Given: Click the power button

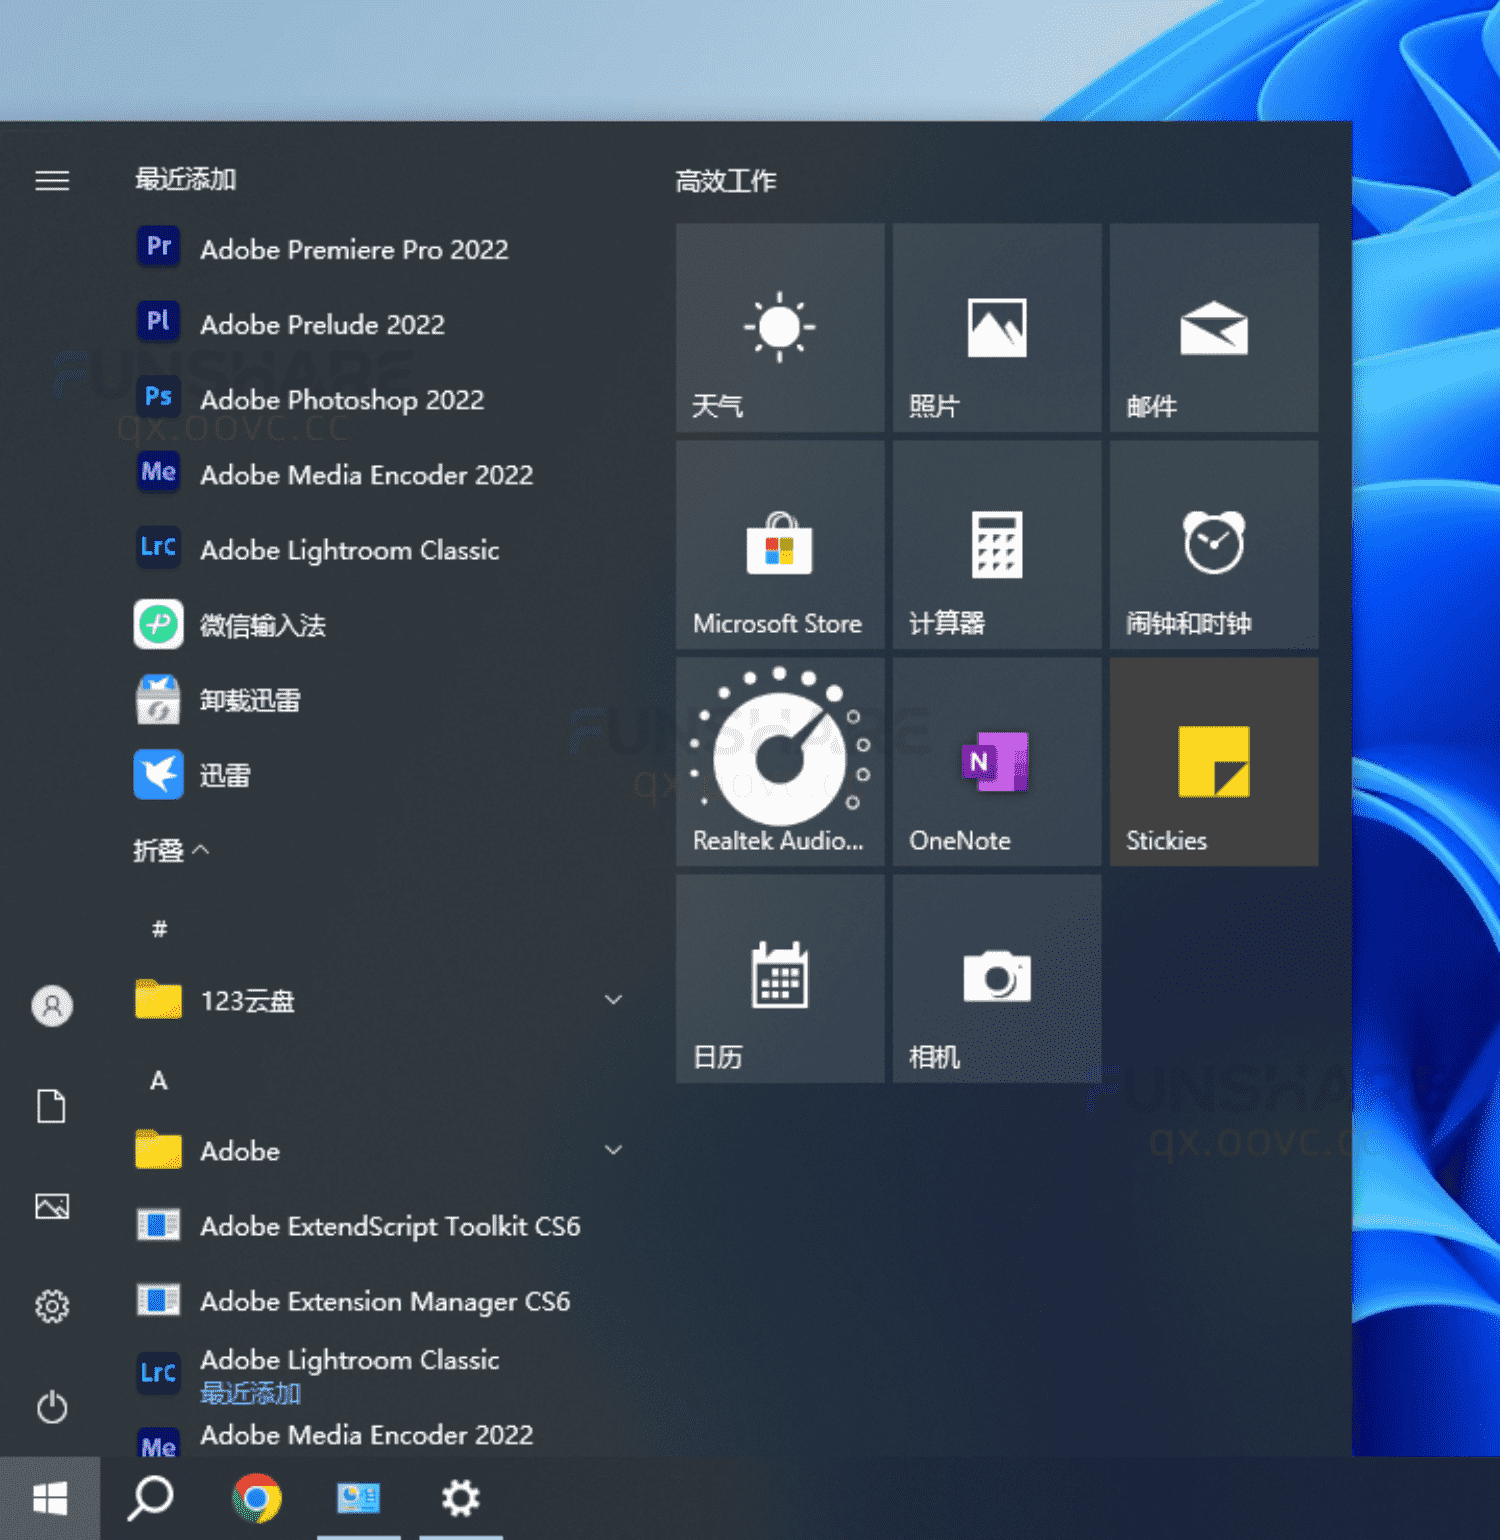Looking at the screenshot, I should [x=52, y=1408].
